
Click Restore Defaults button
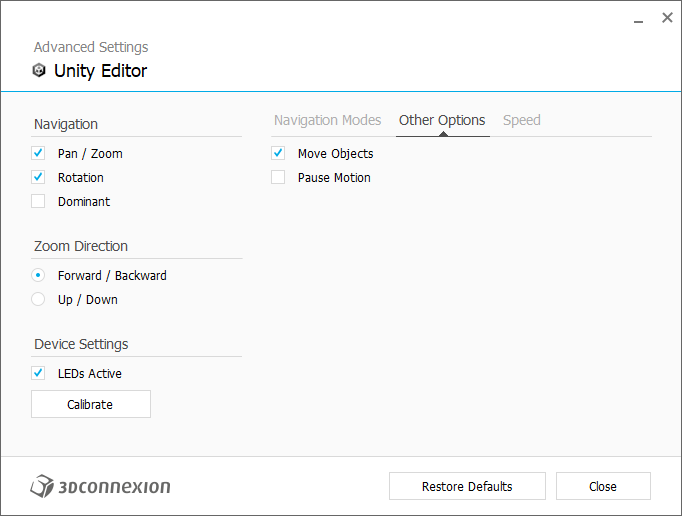pyautogui.click(x=467, y=487)
